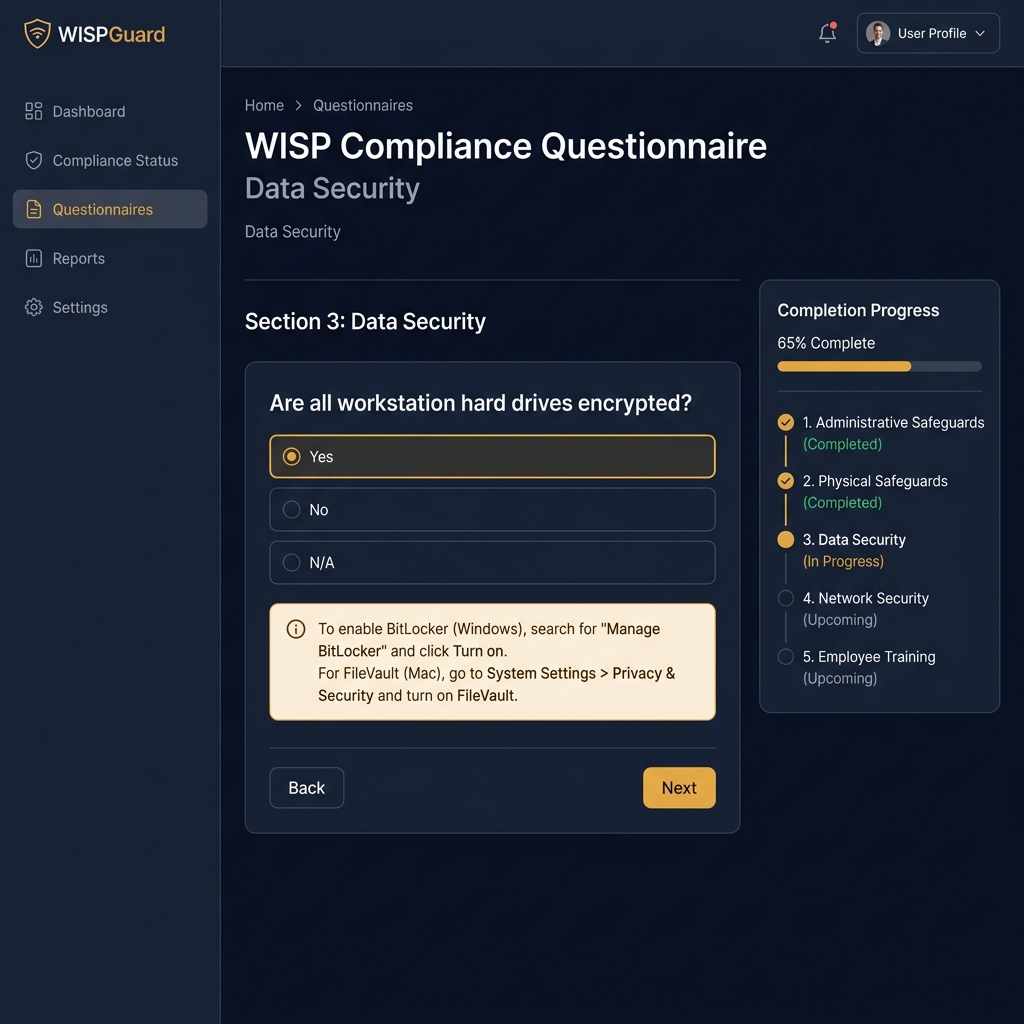The image size is (1024, 1024).
Task: Click the Settings gear icon
Action: pyautogui.click(x=34, y=307)
